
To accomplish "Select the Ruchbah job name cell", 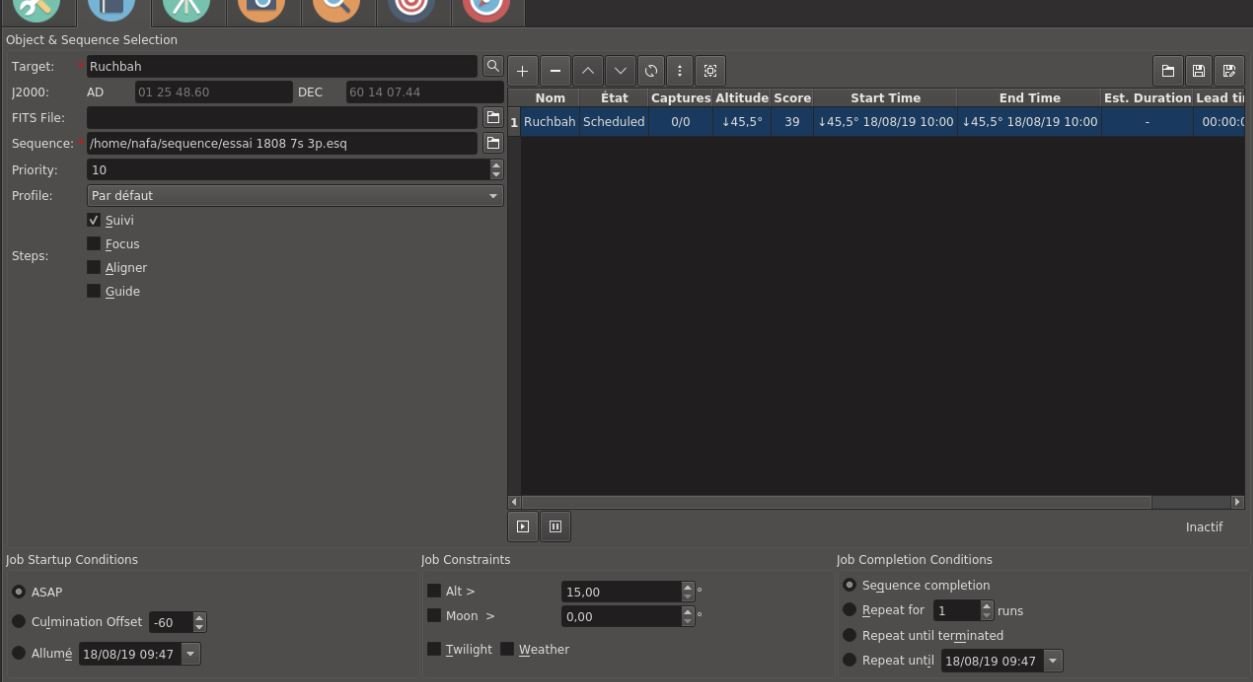I will point(550,122).
